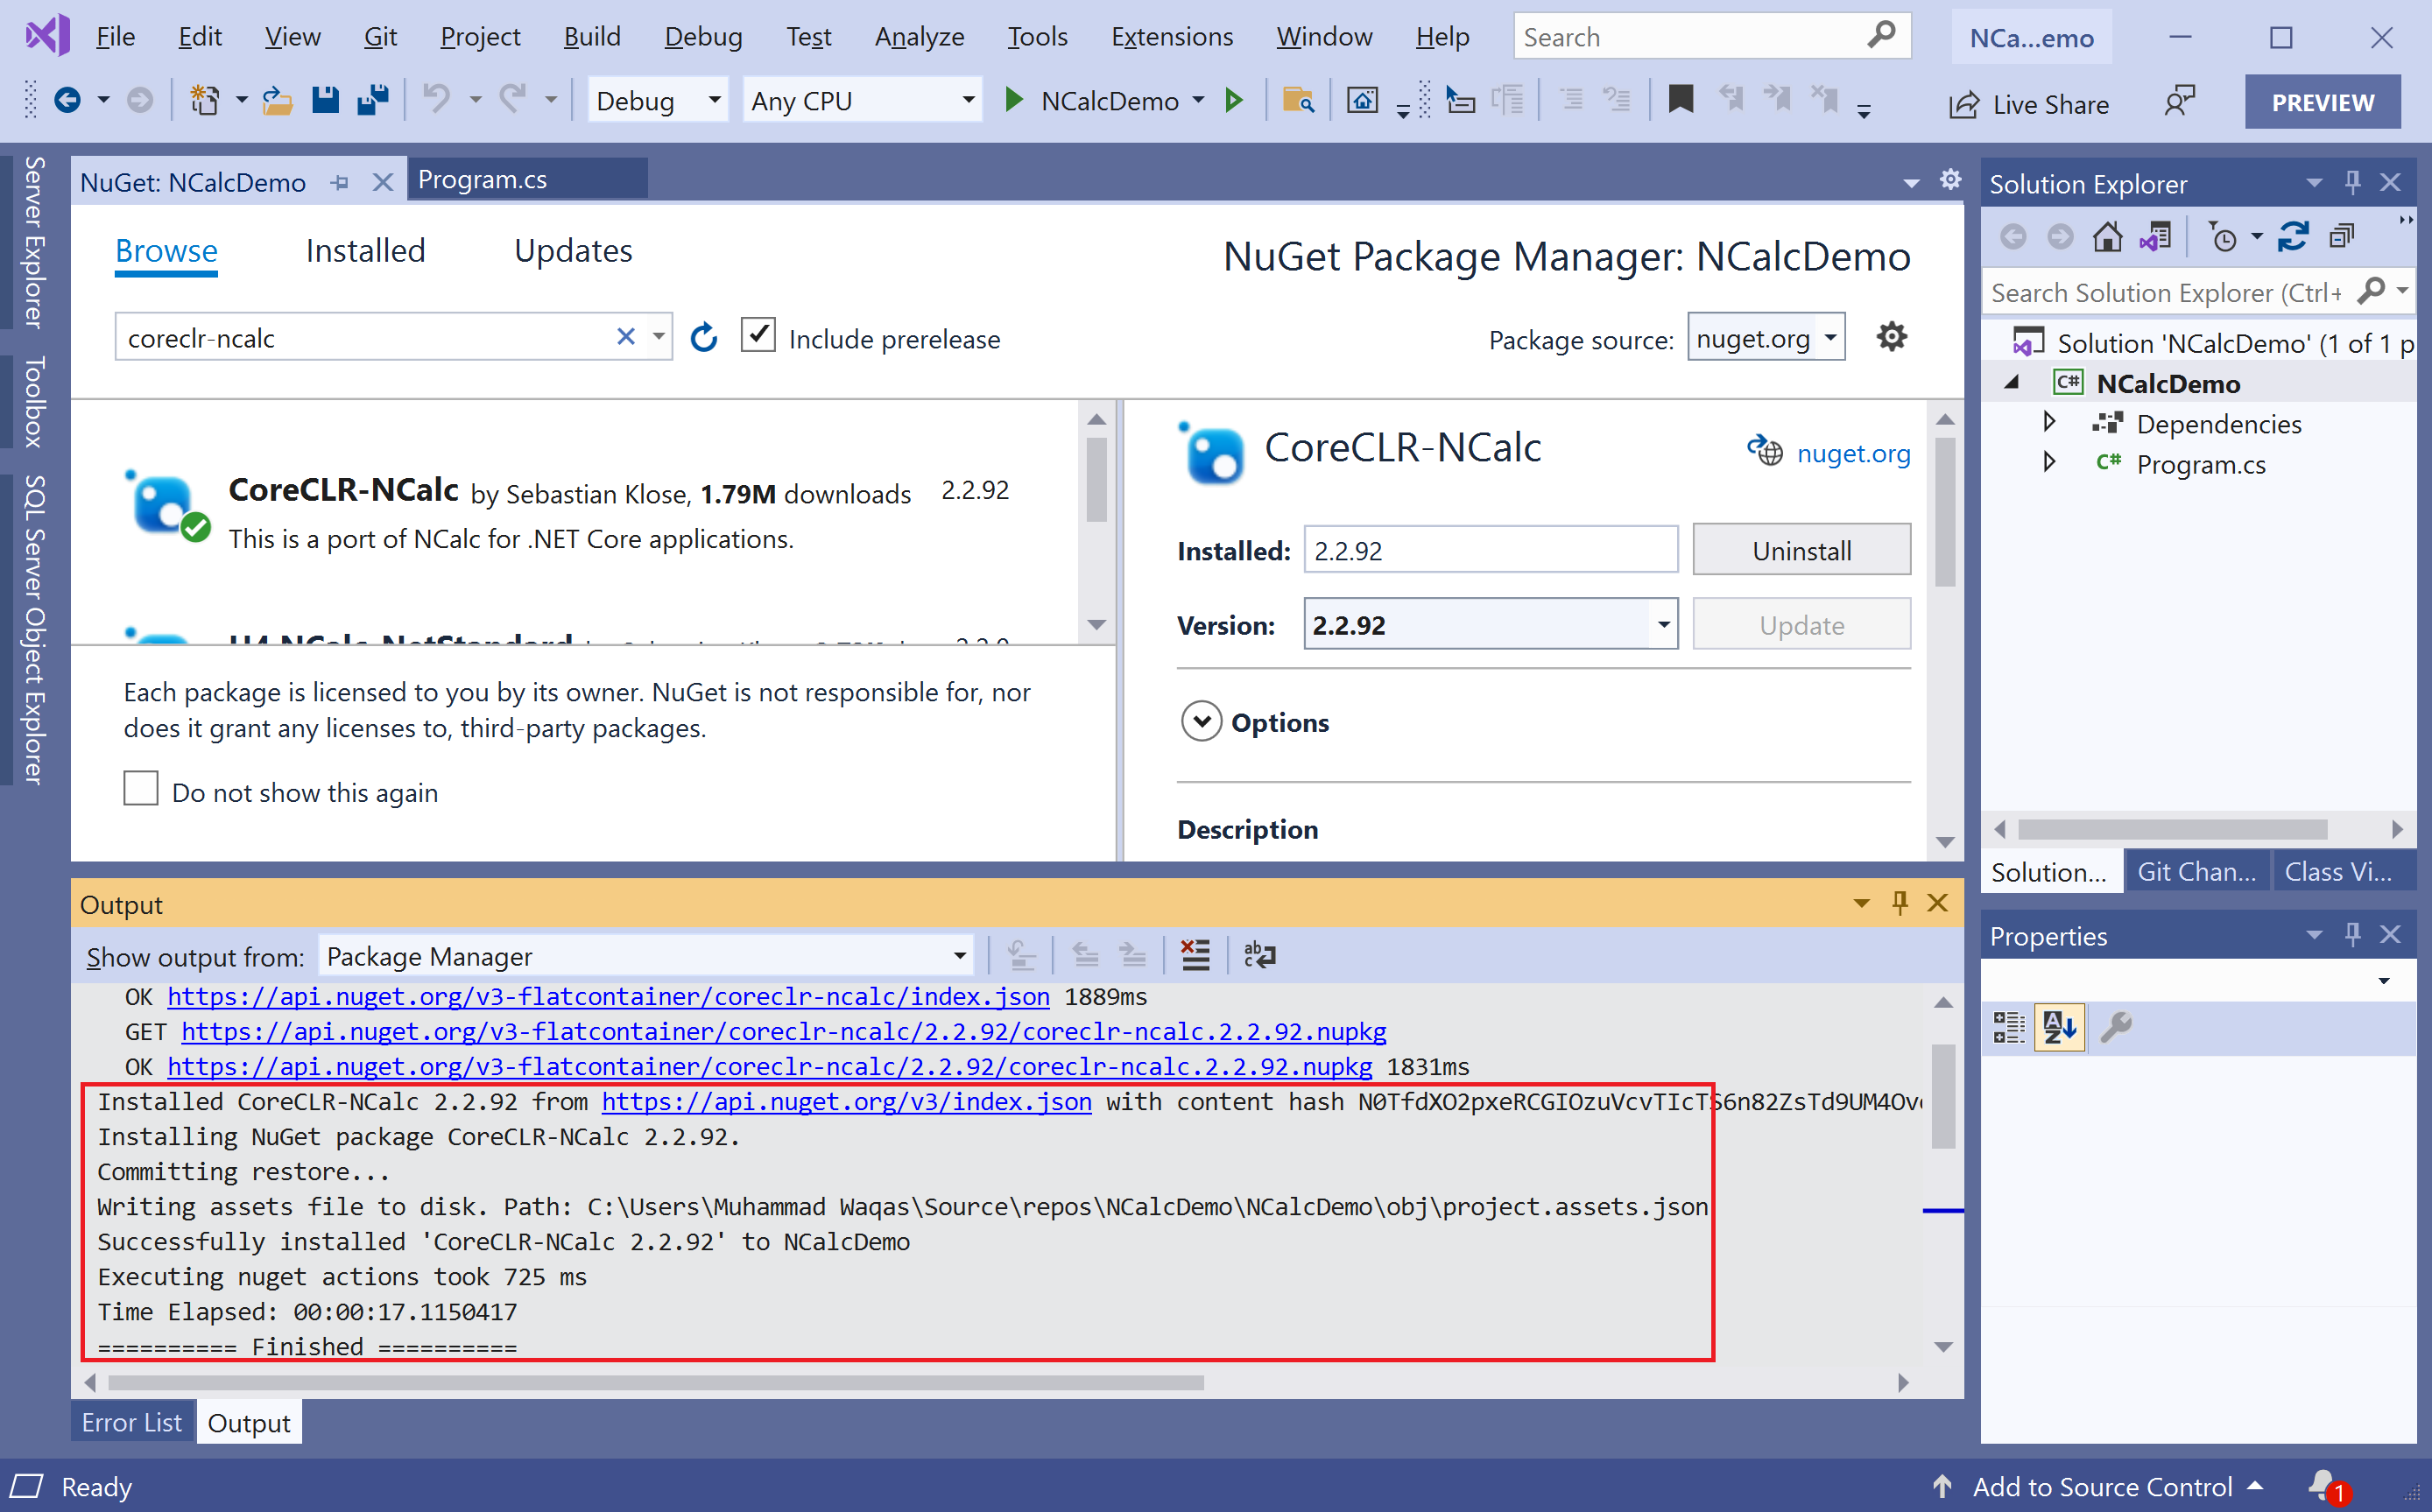Switch to the Installed tab
The height and width of the screenshot is (1512, 2432).
click(365, 250)
